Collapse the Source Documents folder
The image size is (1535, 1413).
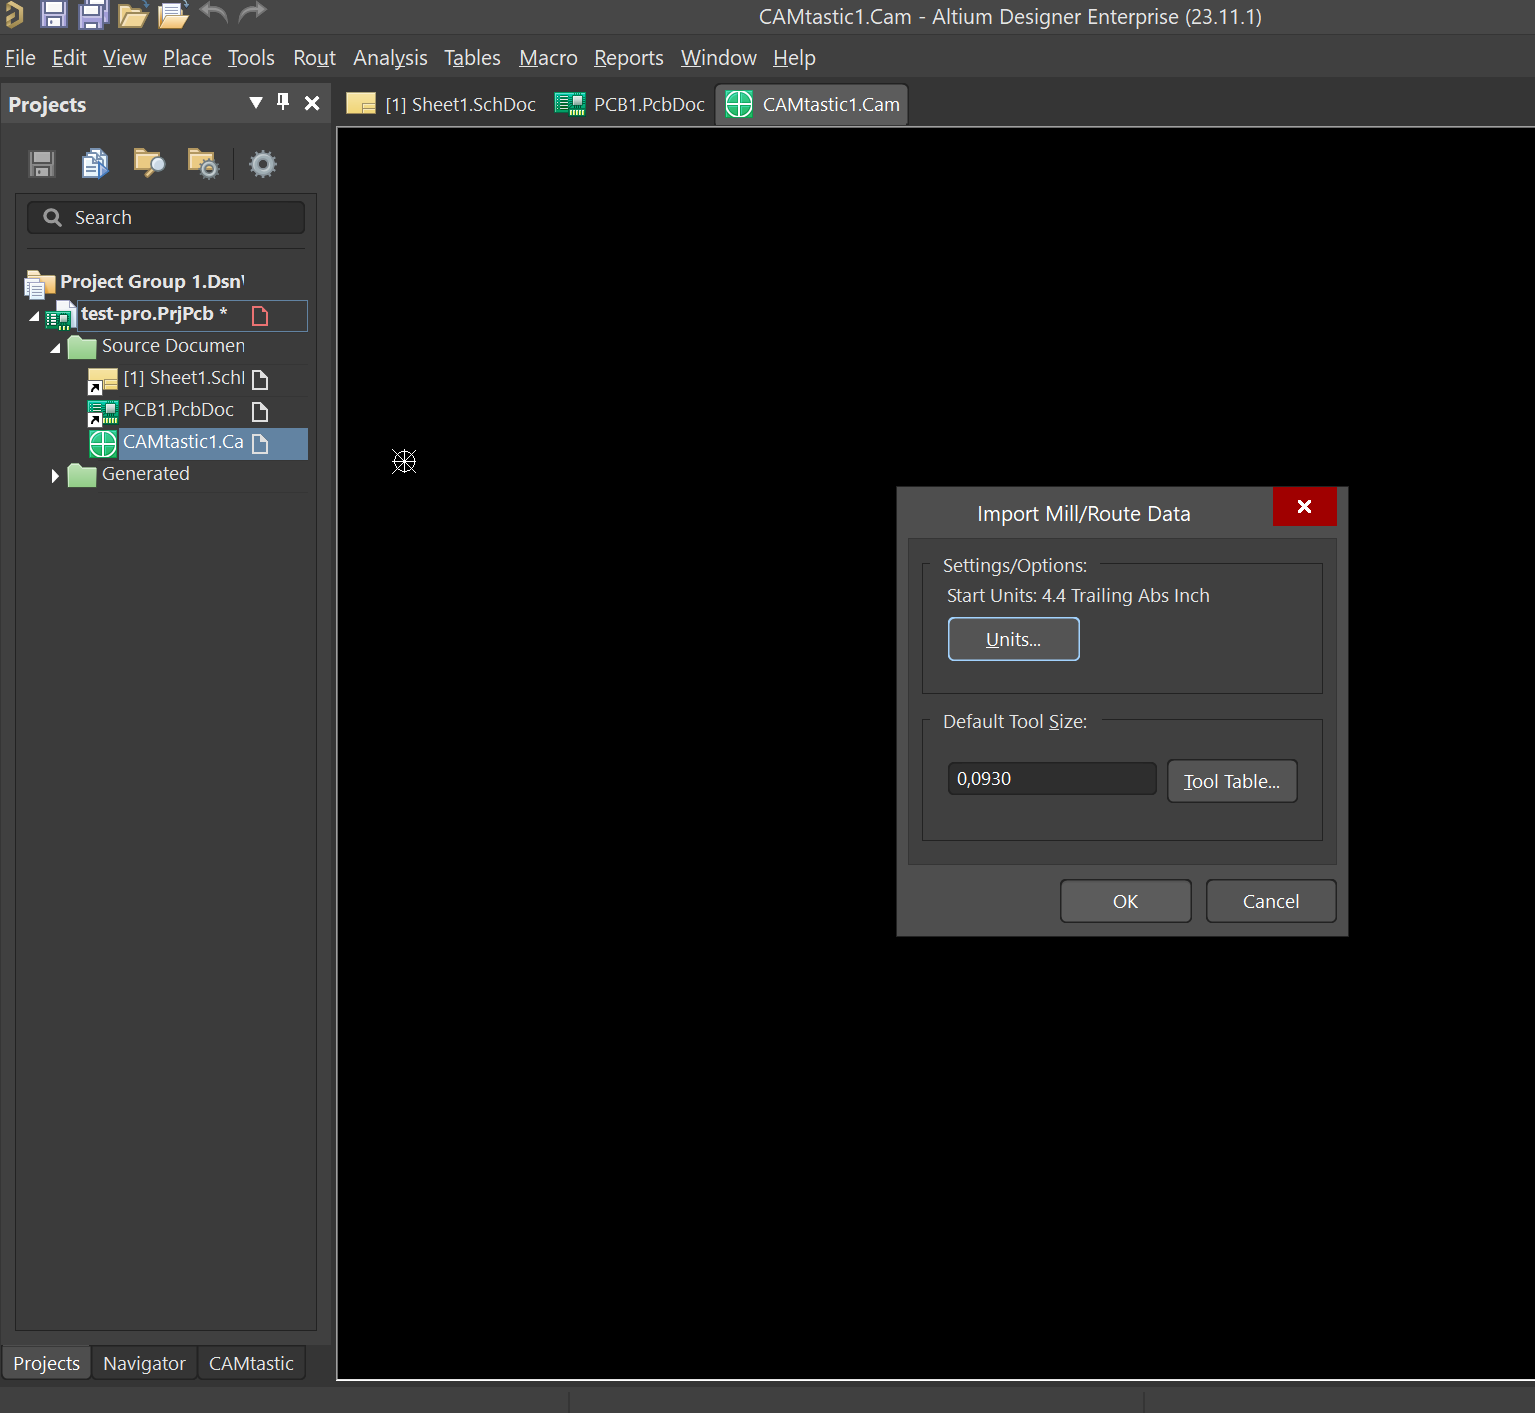point(55,348)
